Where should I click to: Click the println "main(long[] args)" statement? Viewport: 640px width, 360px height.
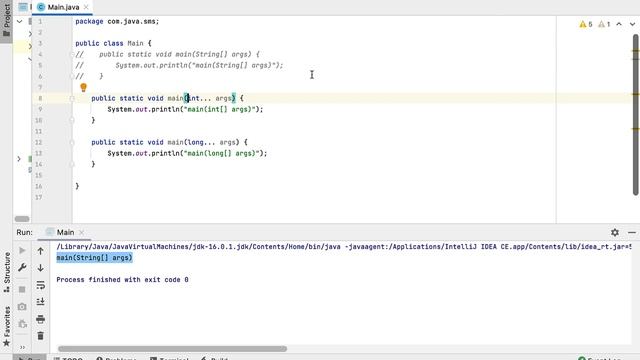click(187, 153)
